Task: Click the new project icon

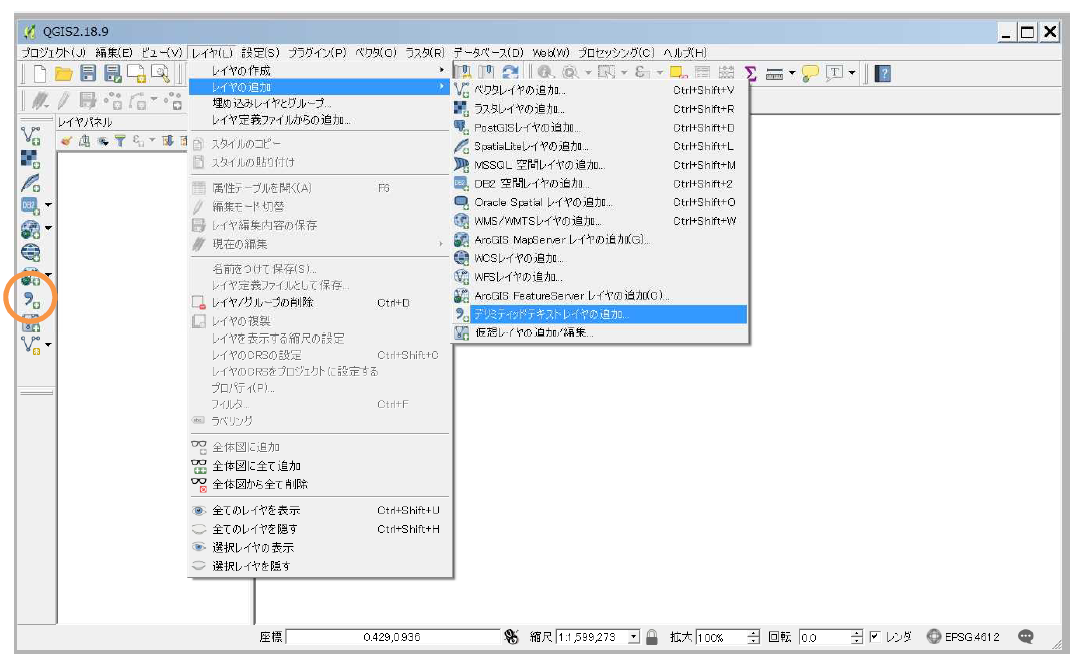Action: click(x=37, y=73)
